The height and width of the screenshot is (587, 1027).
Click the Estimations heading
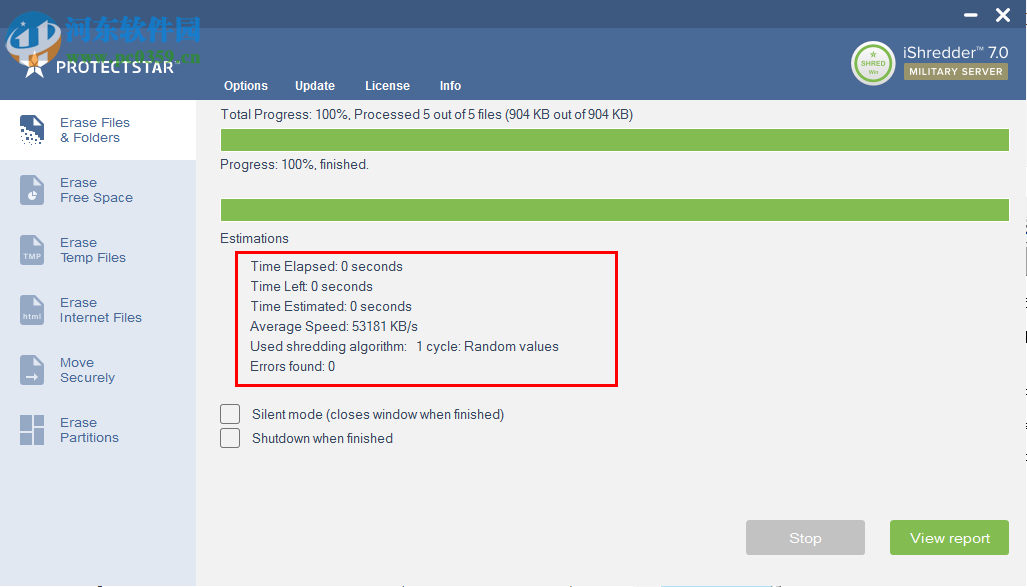pos(254,238)
